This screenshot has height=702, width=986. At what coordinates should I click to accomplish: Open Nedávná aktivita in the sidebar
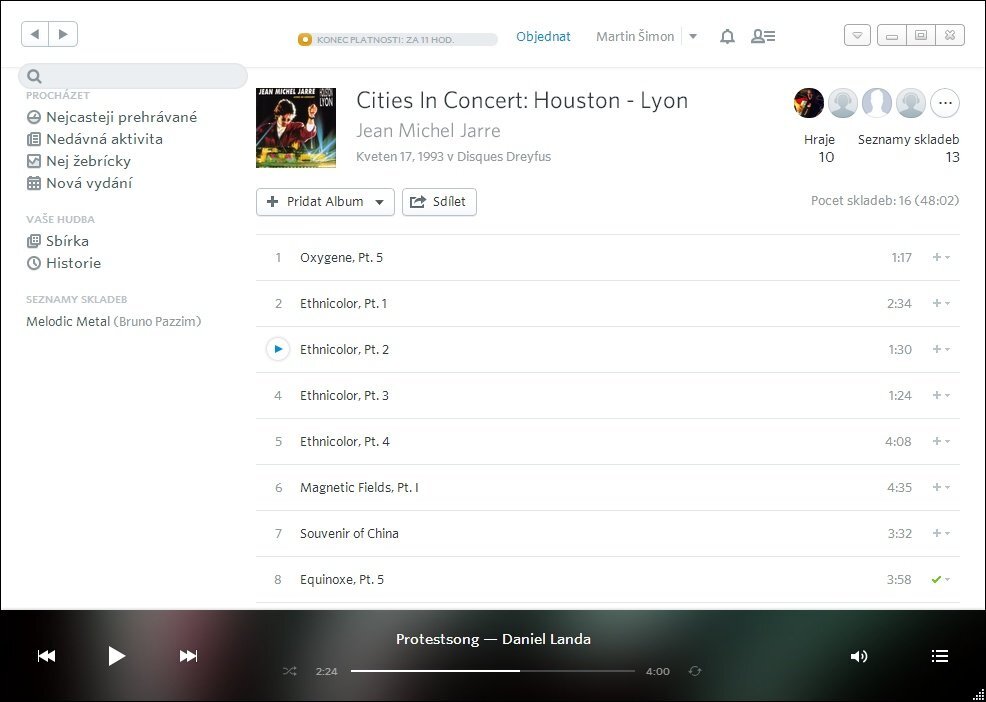(100, 139)
